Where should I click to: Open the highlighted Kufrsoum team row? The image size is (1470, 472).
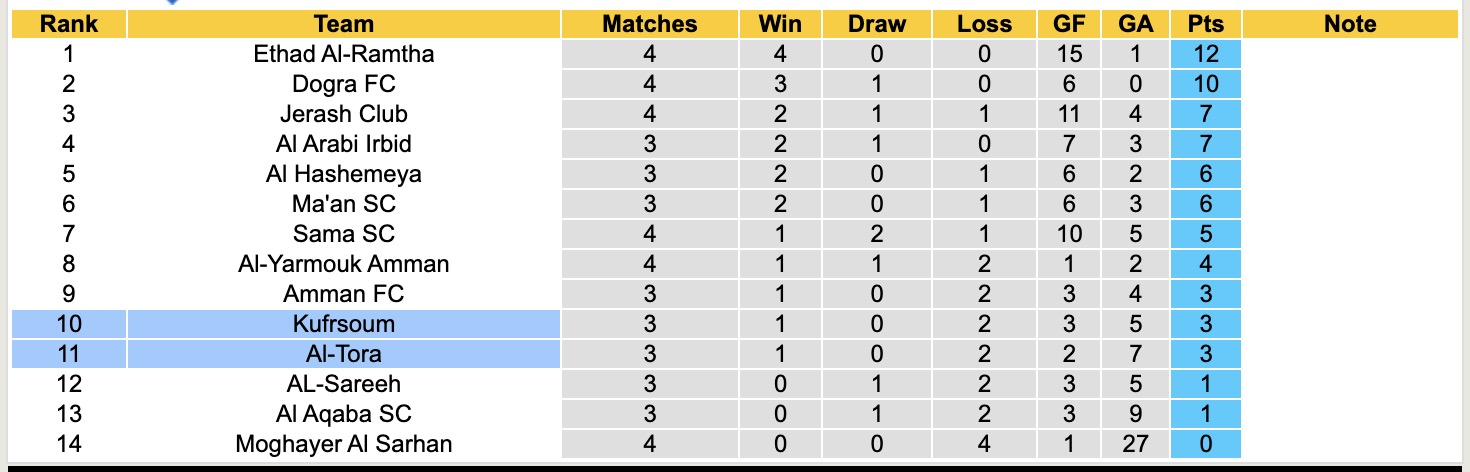click(343, 324)
